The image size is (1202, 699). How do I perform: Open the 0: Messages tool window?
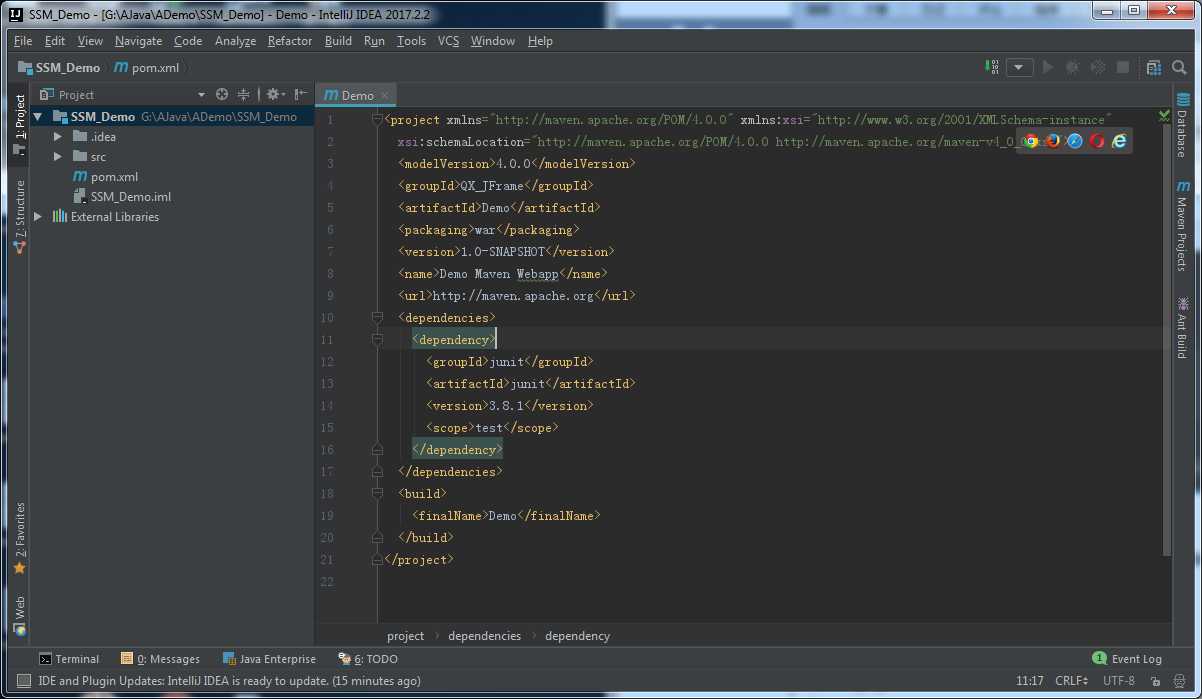click(160, 659)
